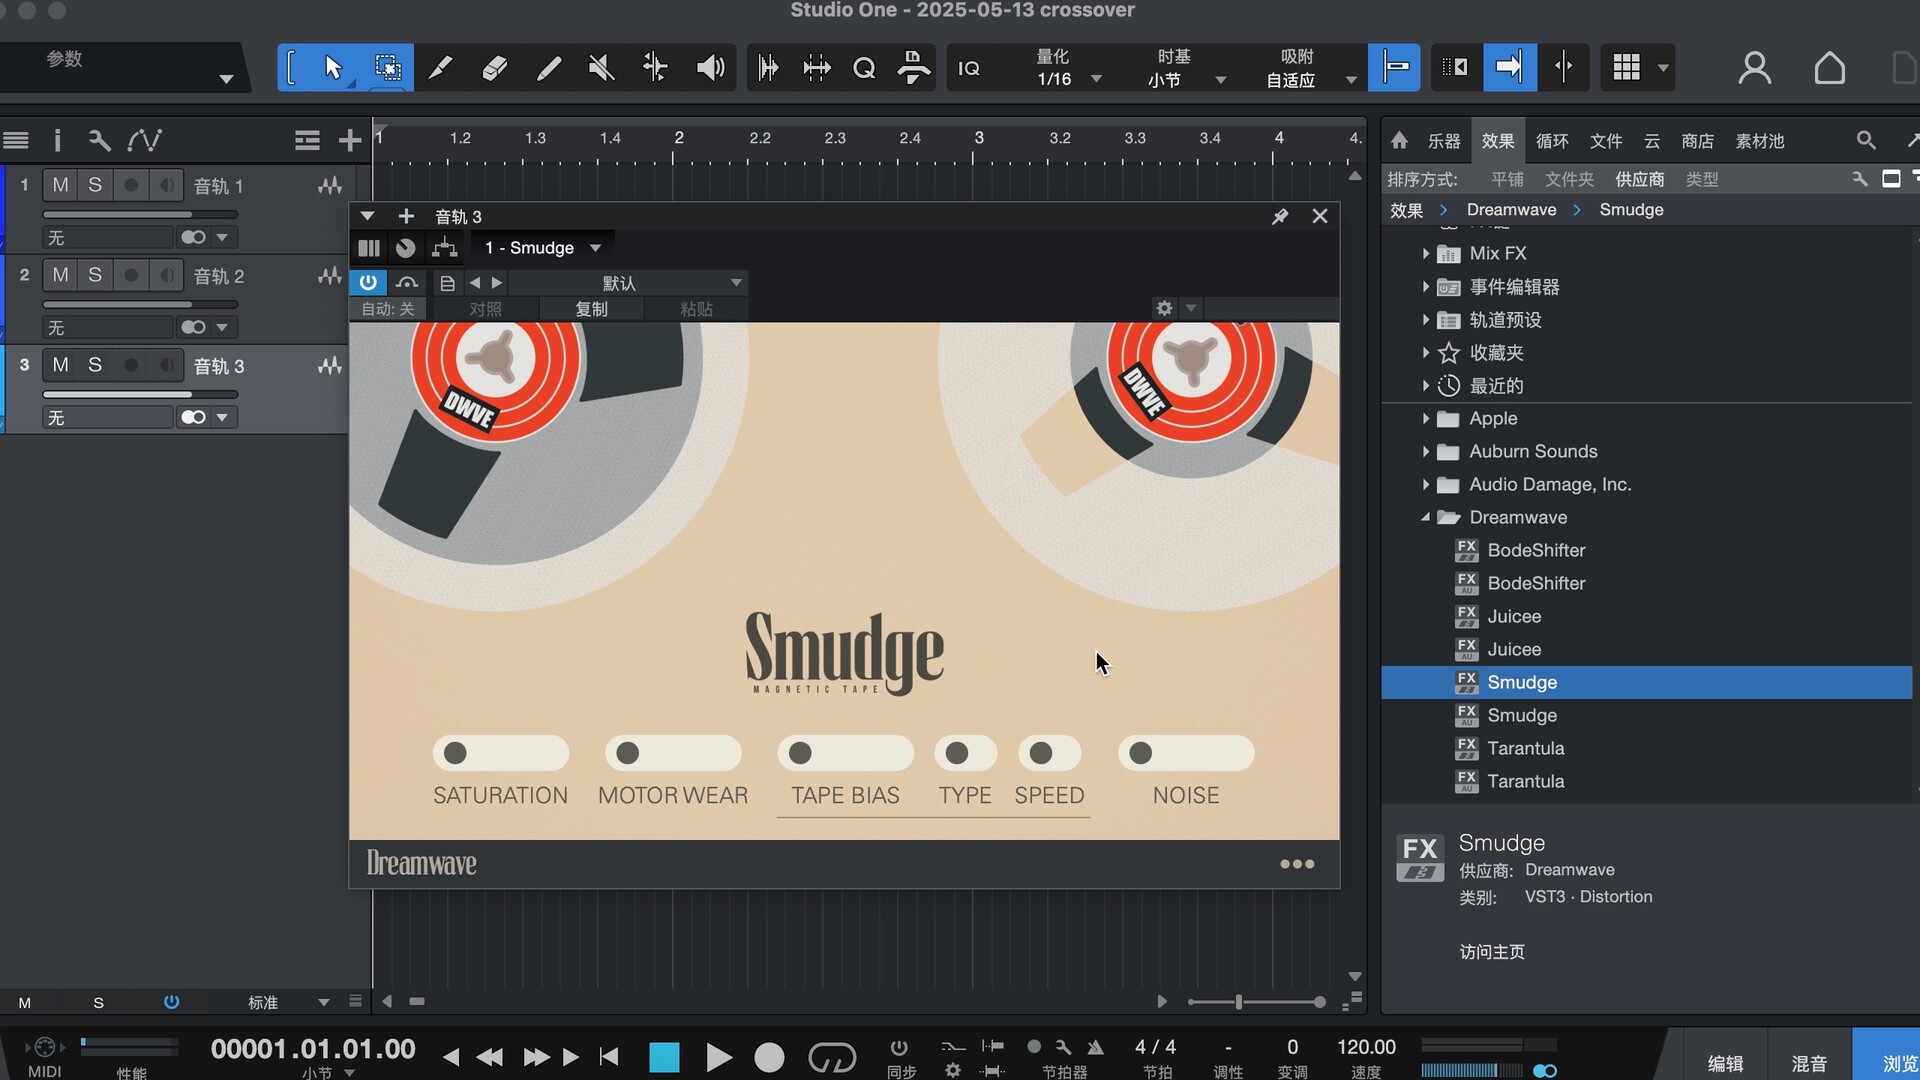Viewport: 1920px width, 1080px height.
Task: Sort browser by 类型
Action: pos(1701,179)
